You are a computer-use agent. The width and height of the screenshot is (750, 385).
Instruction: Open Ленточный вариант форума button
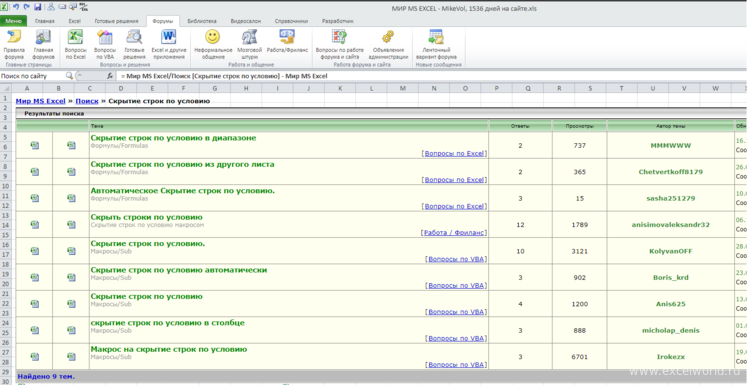click(436, 44)
